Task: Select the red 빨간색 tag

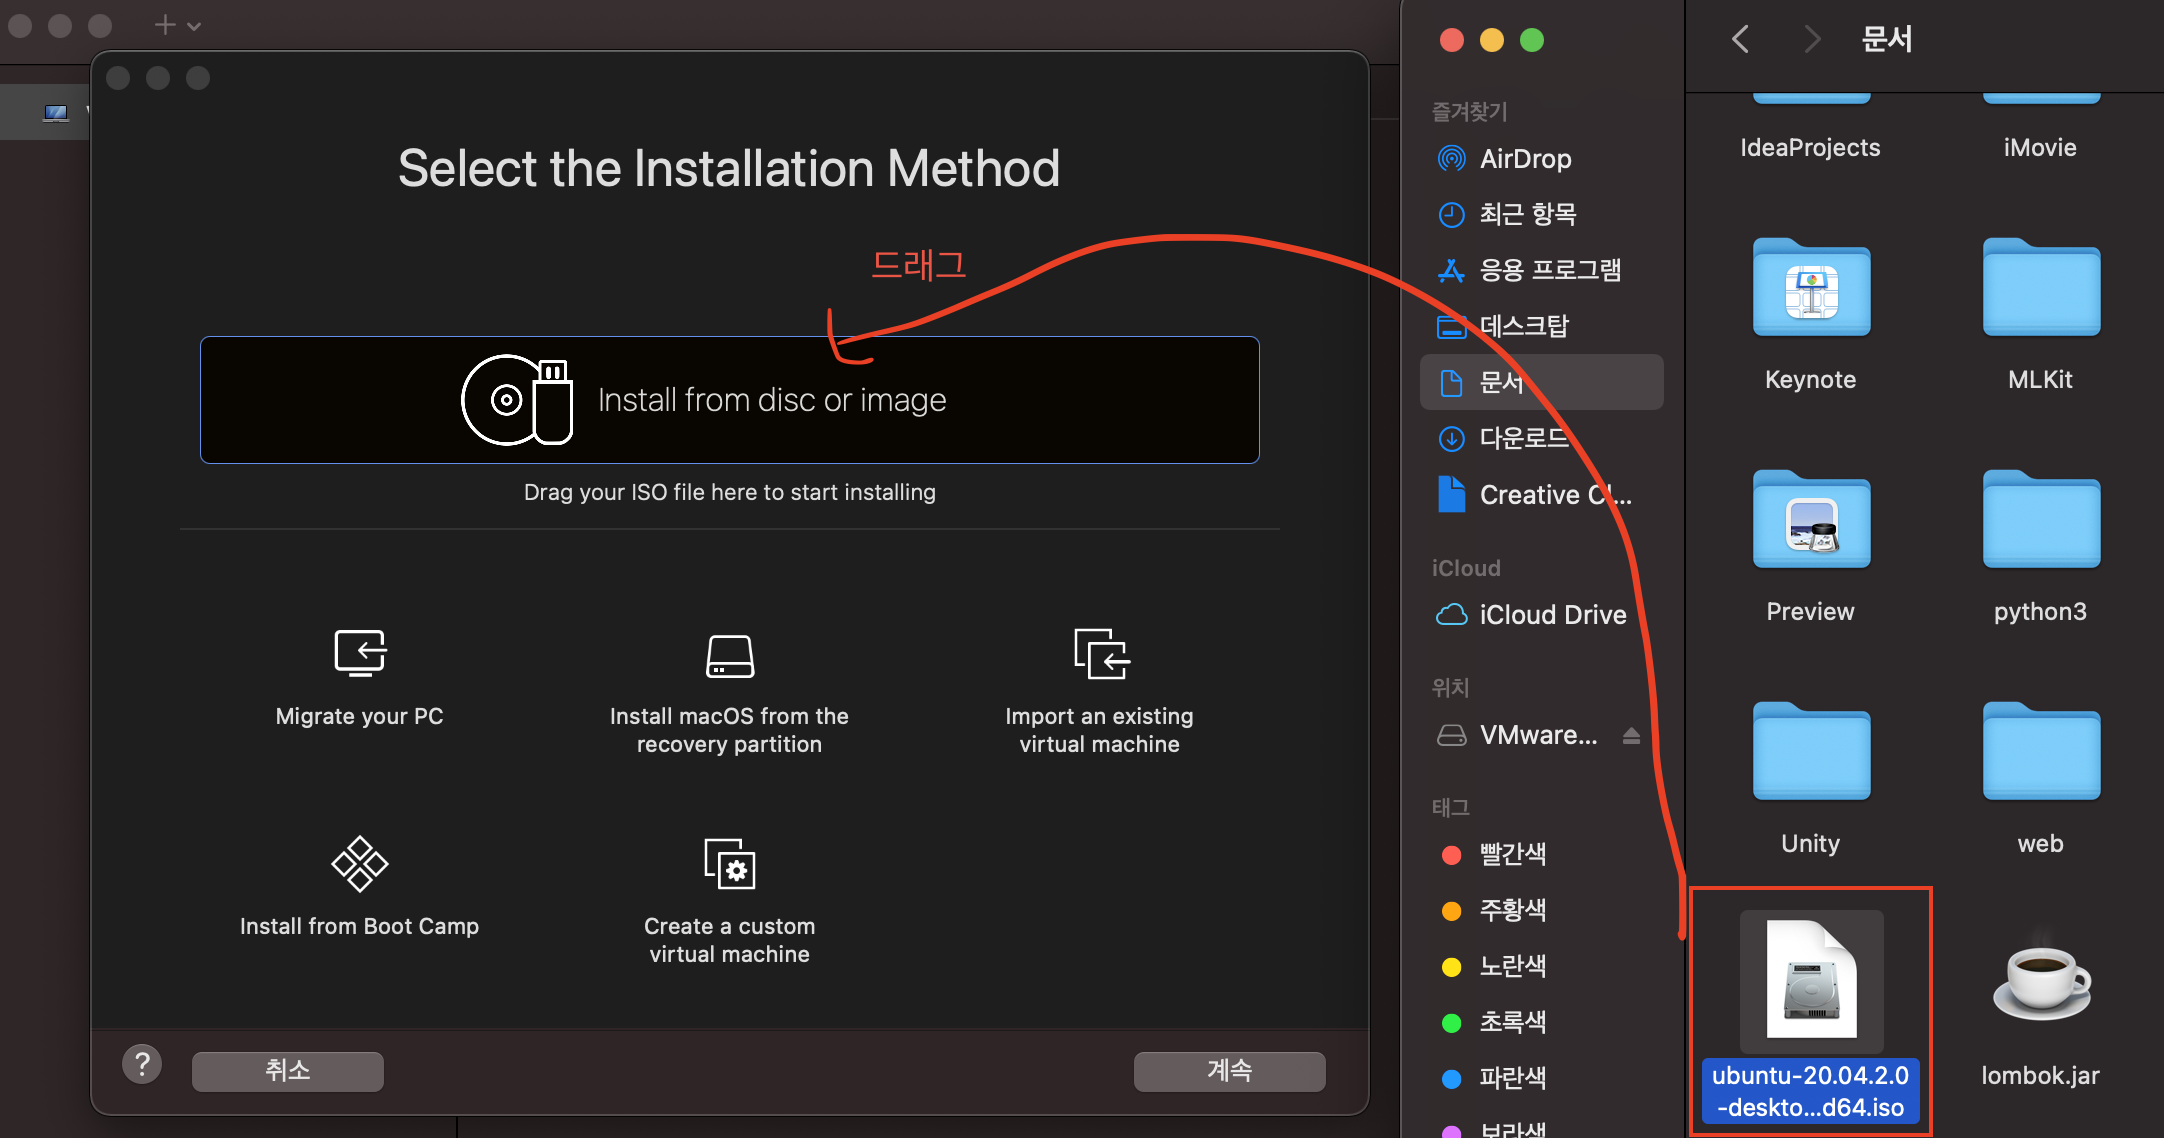Action: (x=1512, y=854)
